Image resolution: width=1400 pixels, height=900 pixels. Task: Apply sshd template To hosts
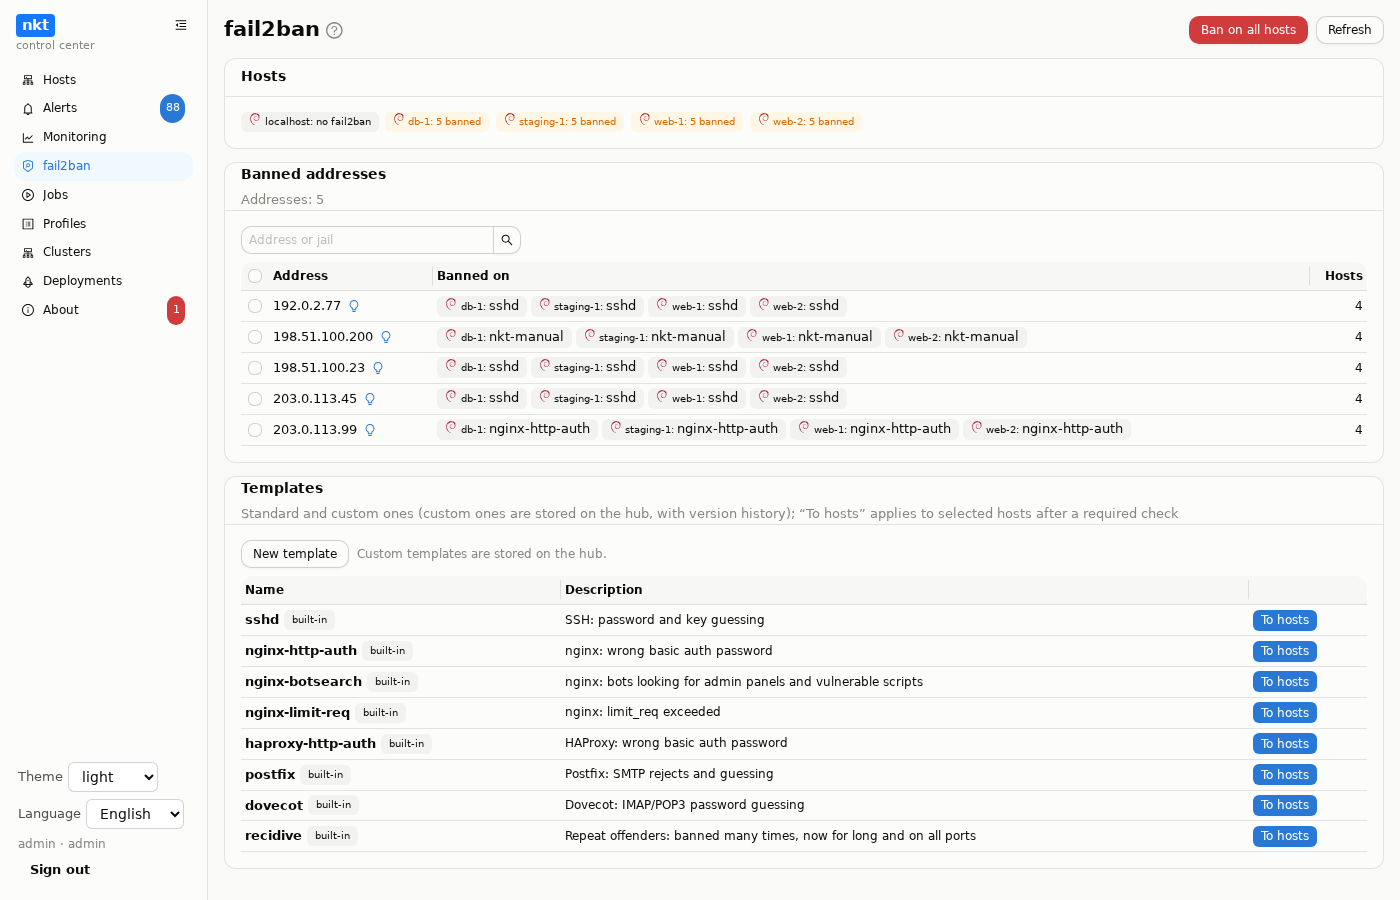(1285, 620)
